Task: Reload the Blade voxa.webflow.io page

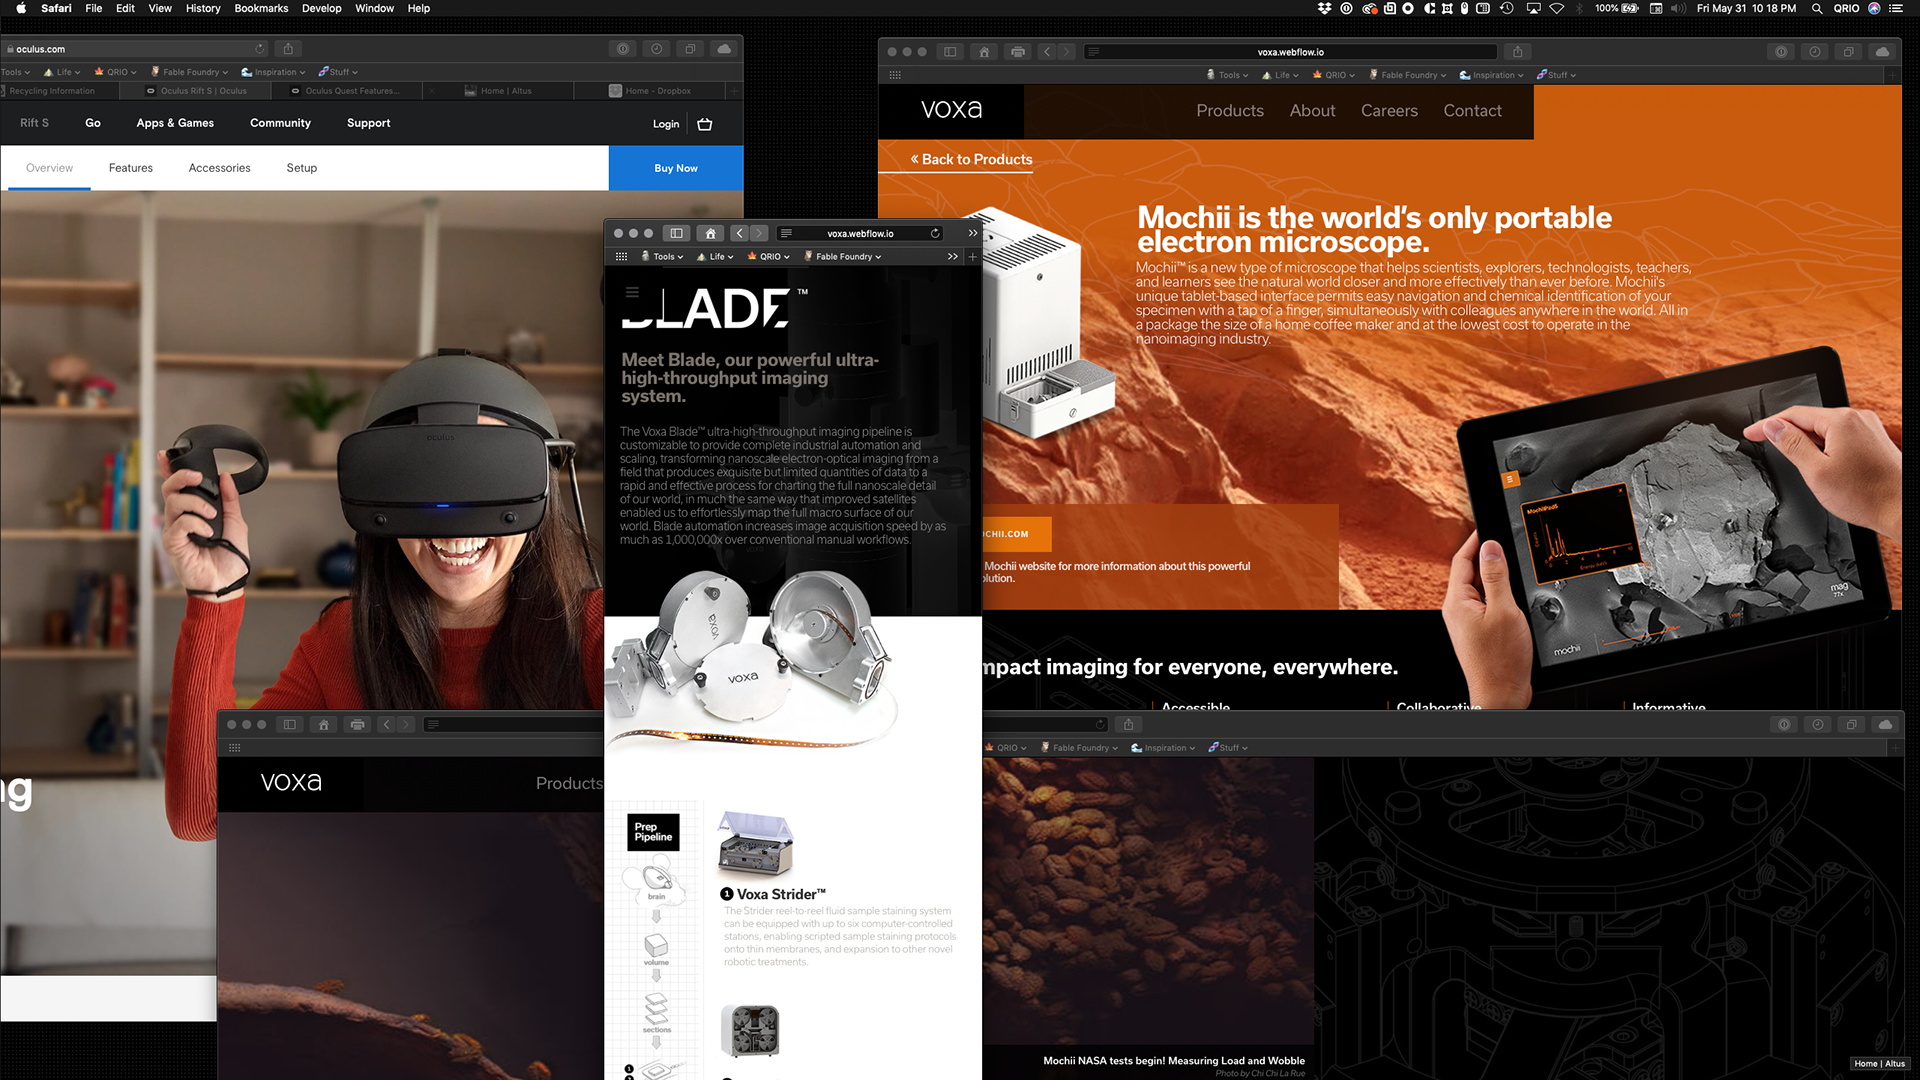Action: pos(935,233)
